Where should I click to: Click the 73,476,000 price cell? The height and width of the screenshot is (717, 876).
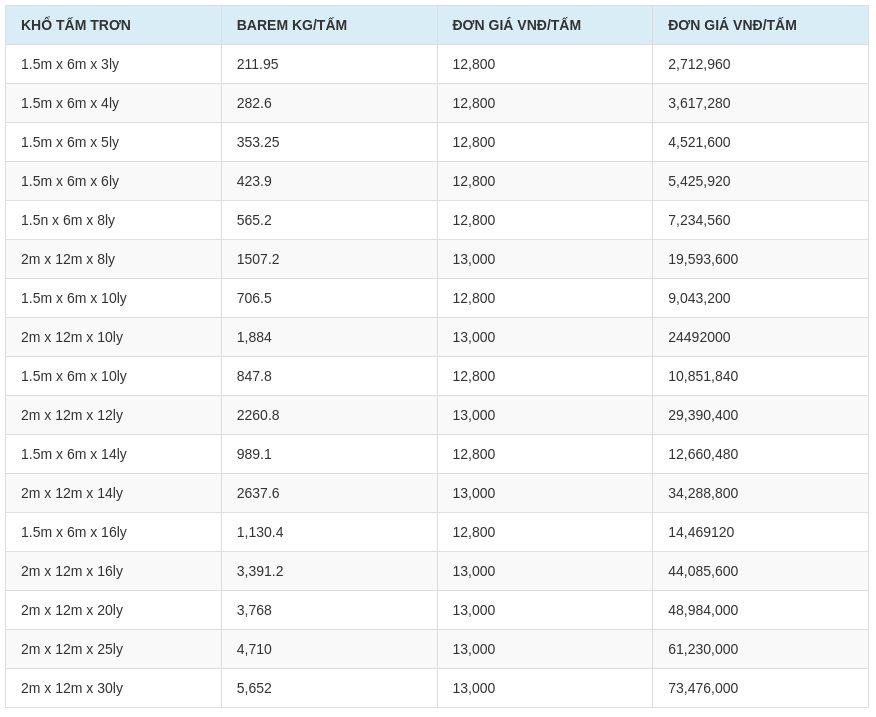click(703, 688)
